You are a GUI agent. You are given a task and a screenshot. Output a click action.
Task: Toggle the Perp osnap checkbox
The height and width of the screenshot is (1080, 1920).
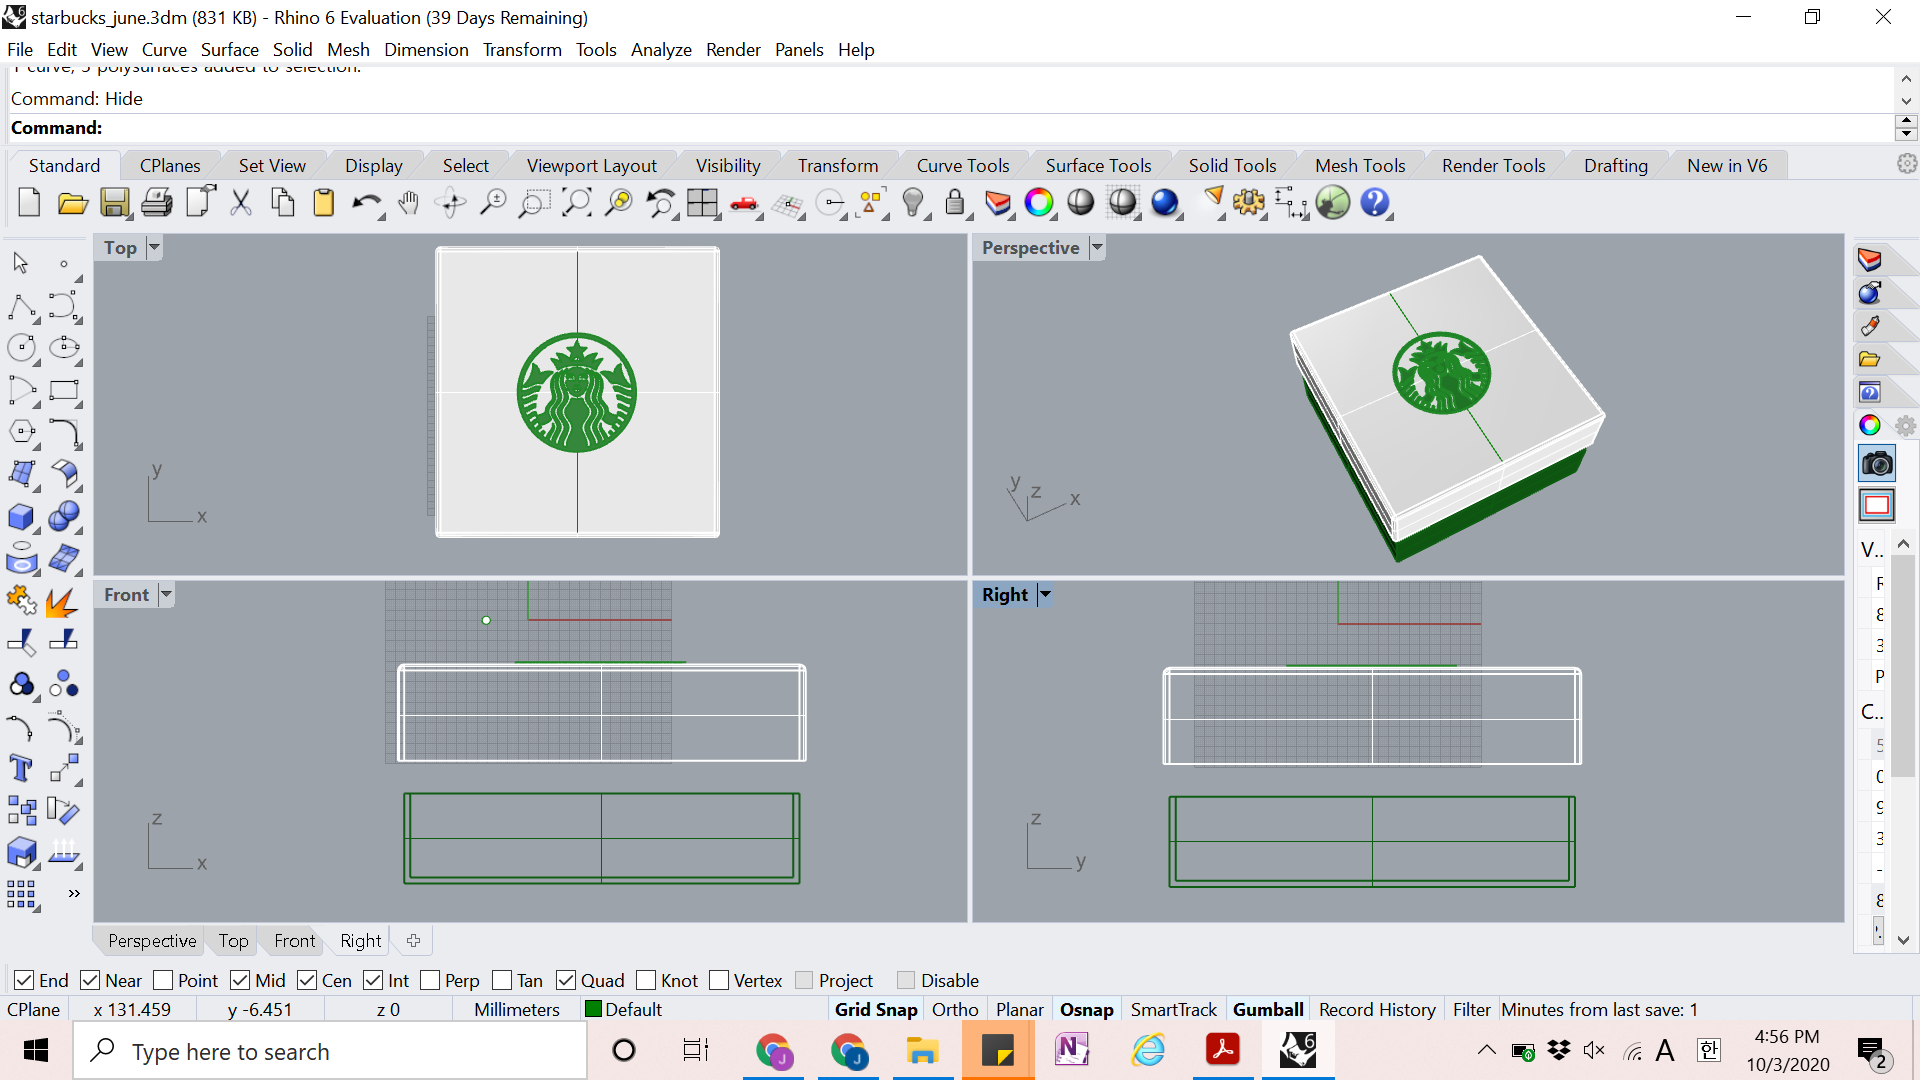coord(431,980)
